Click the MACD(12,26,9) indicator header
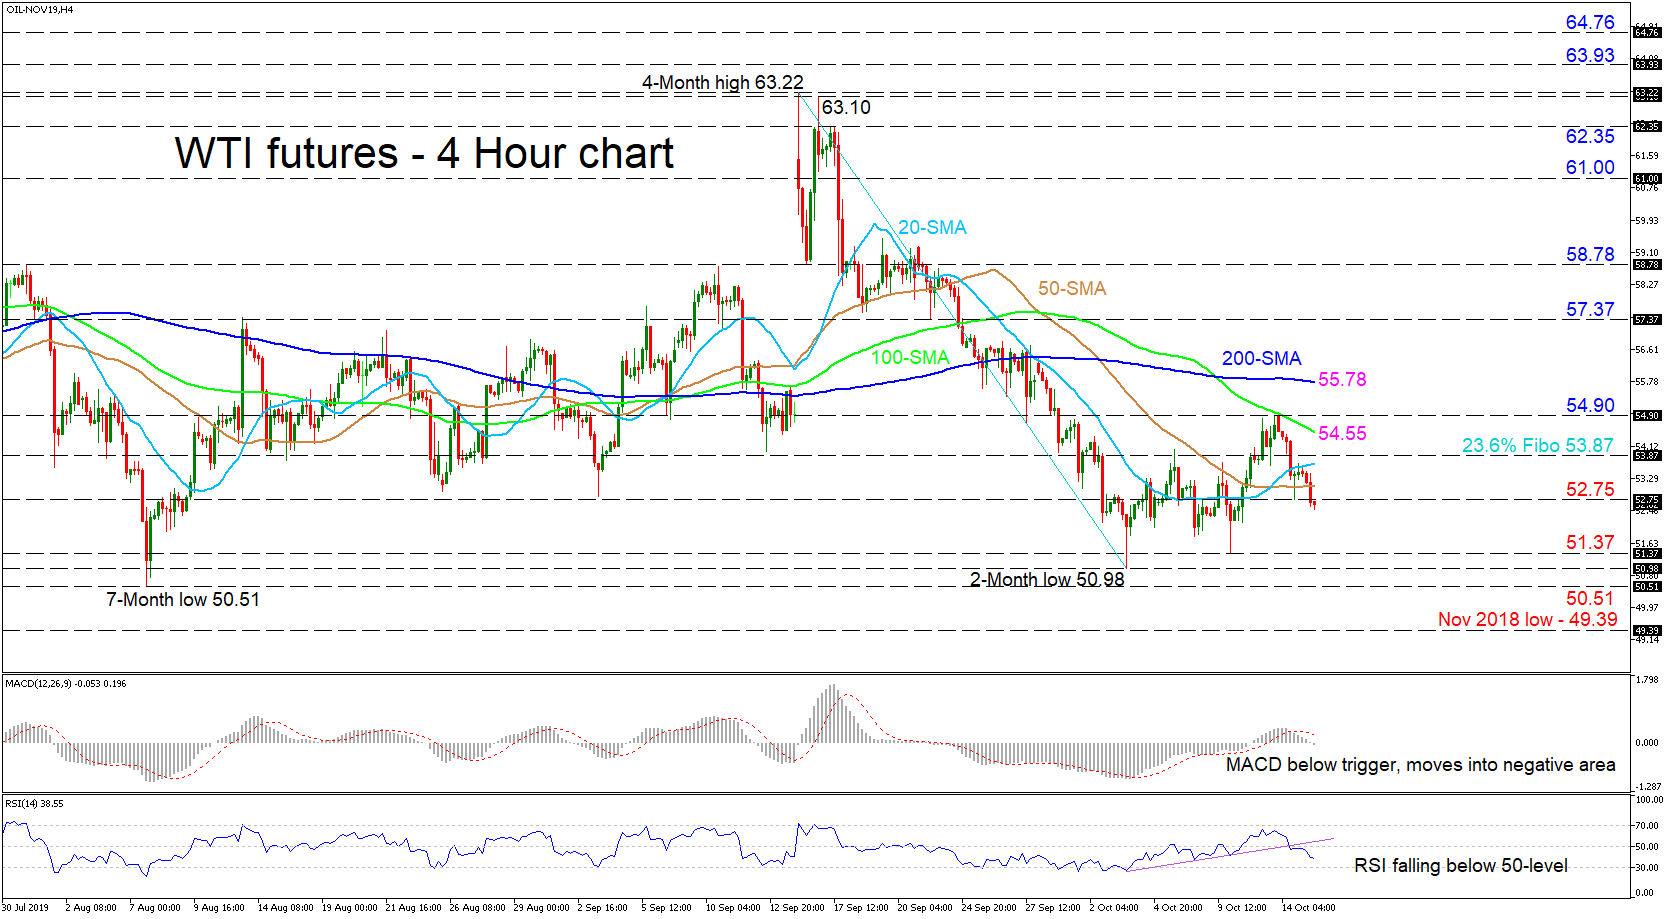 (x=65, y=683)
